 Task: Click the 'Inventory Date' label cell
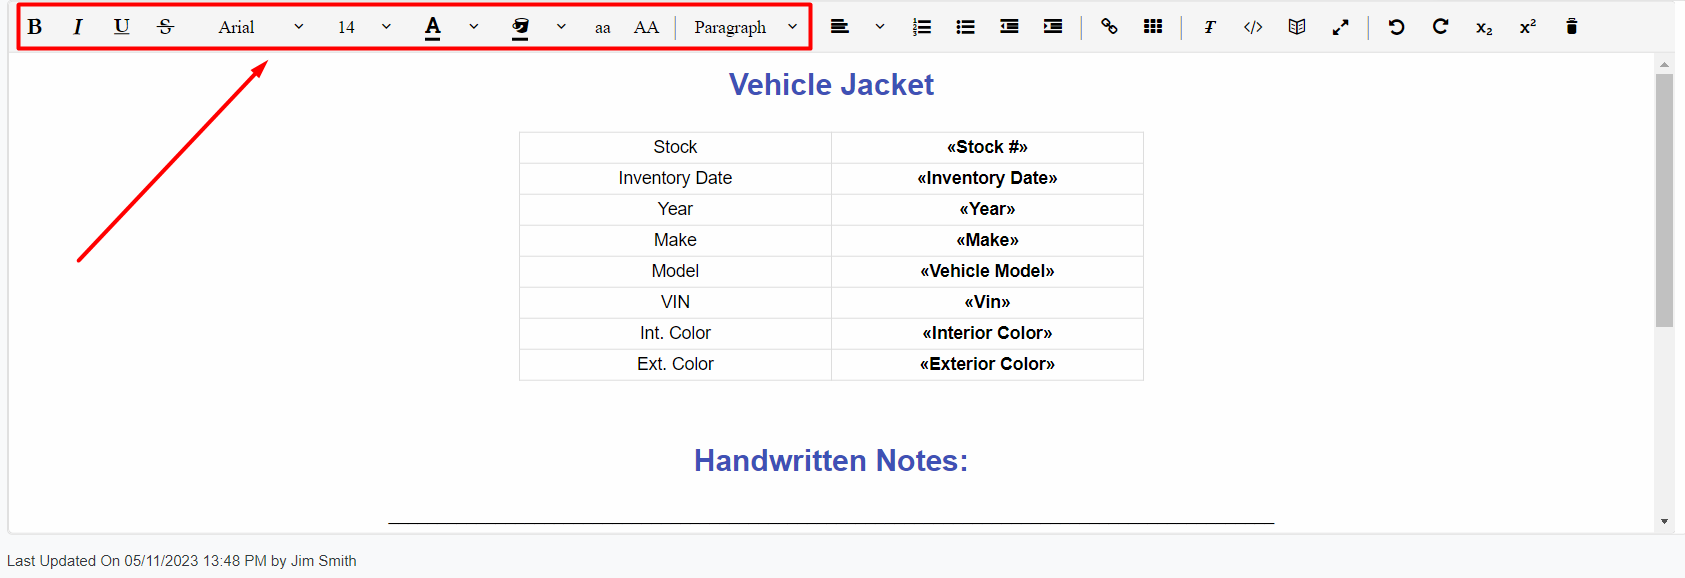tap(675, 178)
